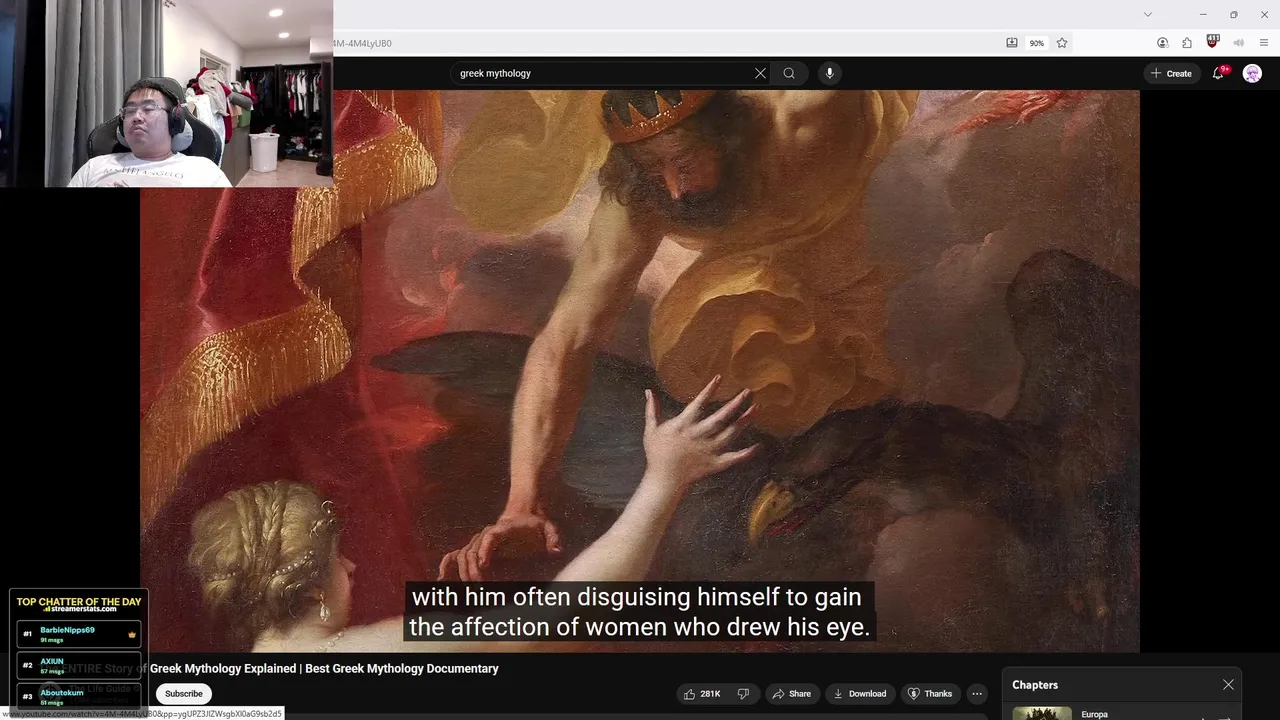Download the video

[x=859, y=694]
